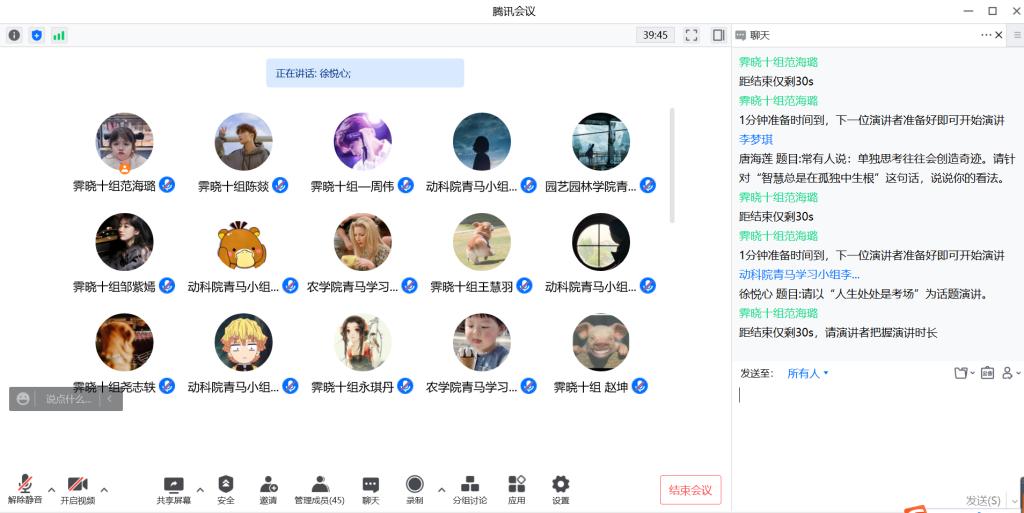Click the red 结束会议 end meeting button
The height and width of the screenshot is (513, 1024).
pos(690,490)
